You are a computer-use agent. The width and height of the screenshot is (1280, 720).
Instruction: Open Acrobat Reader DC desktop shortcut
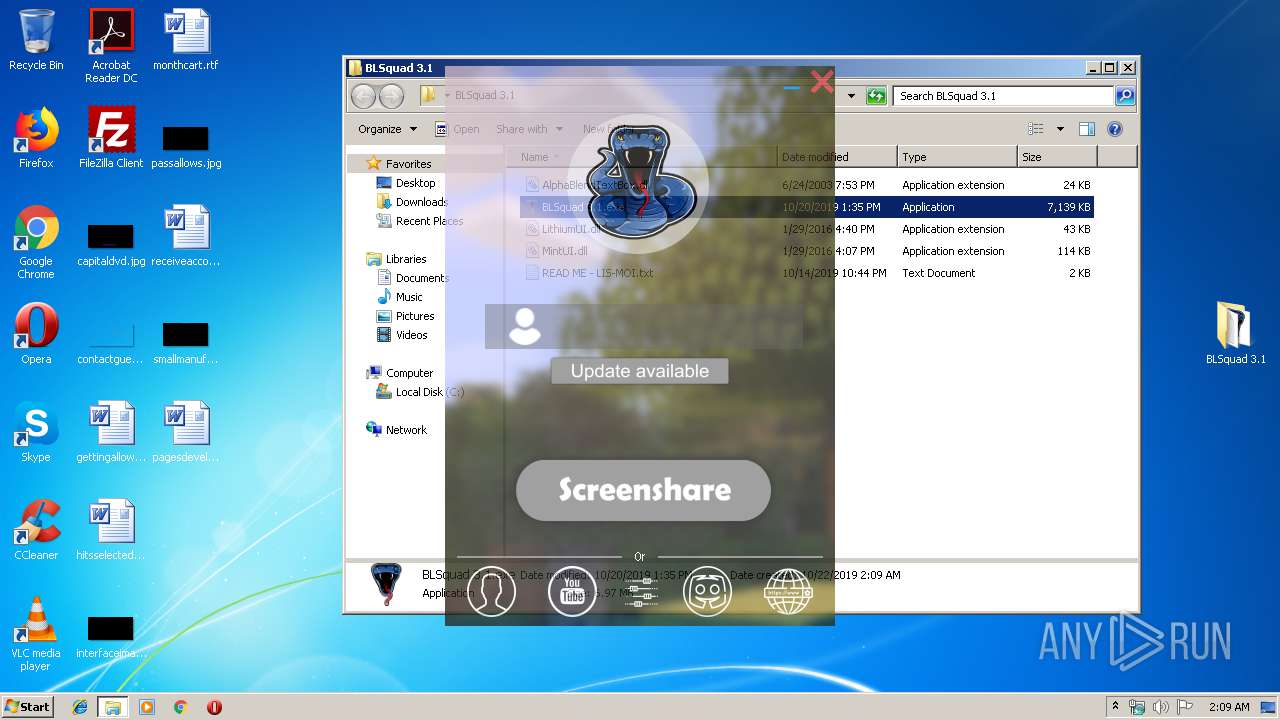tap(111, 46)
